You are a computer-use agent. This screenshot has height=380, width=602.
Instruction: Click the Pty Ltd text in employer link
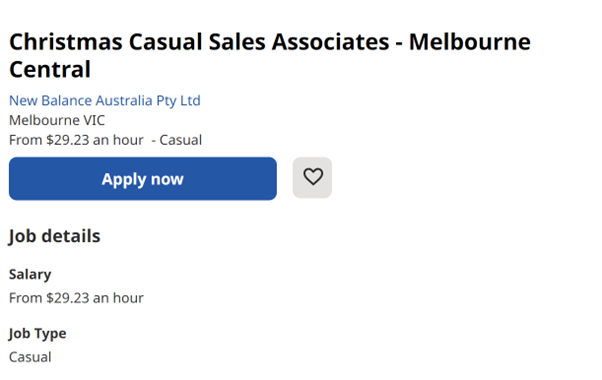coord(179,101)
